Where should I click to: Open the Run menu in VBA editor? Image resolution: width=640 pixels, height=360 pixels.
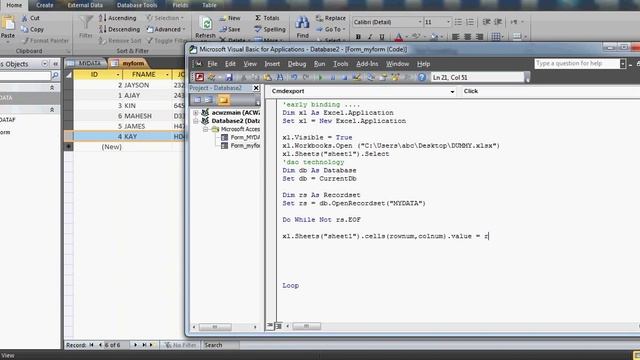coord(320,64)
